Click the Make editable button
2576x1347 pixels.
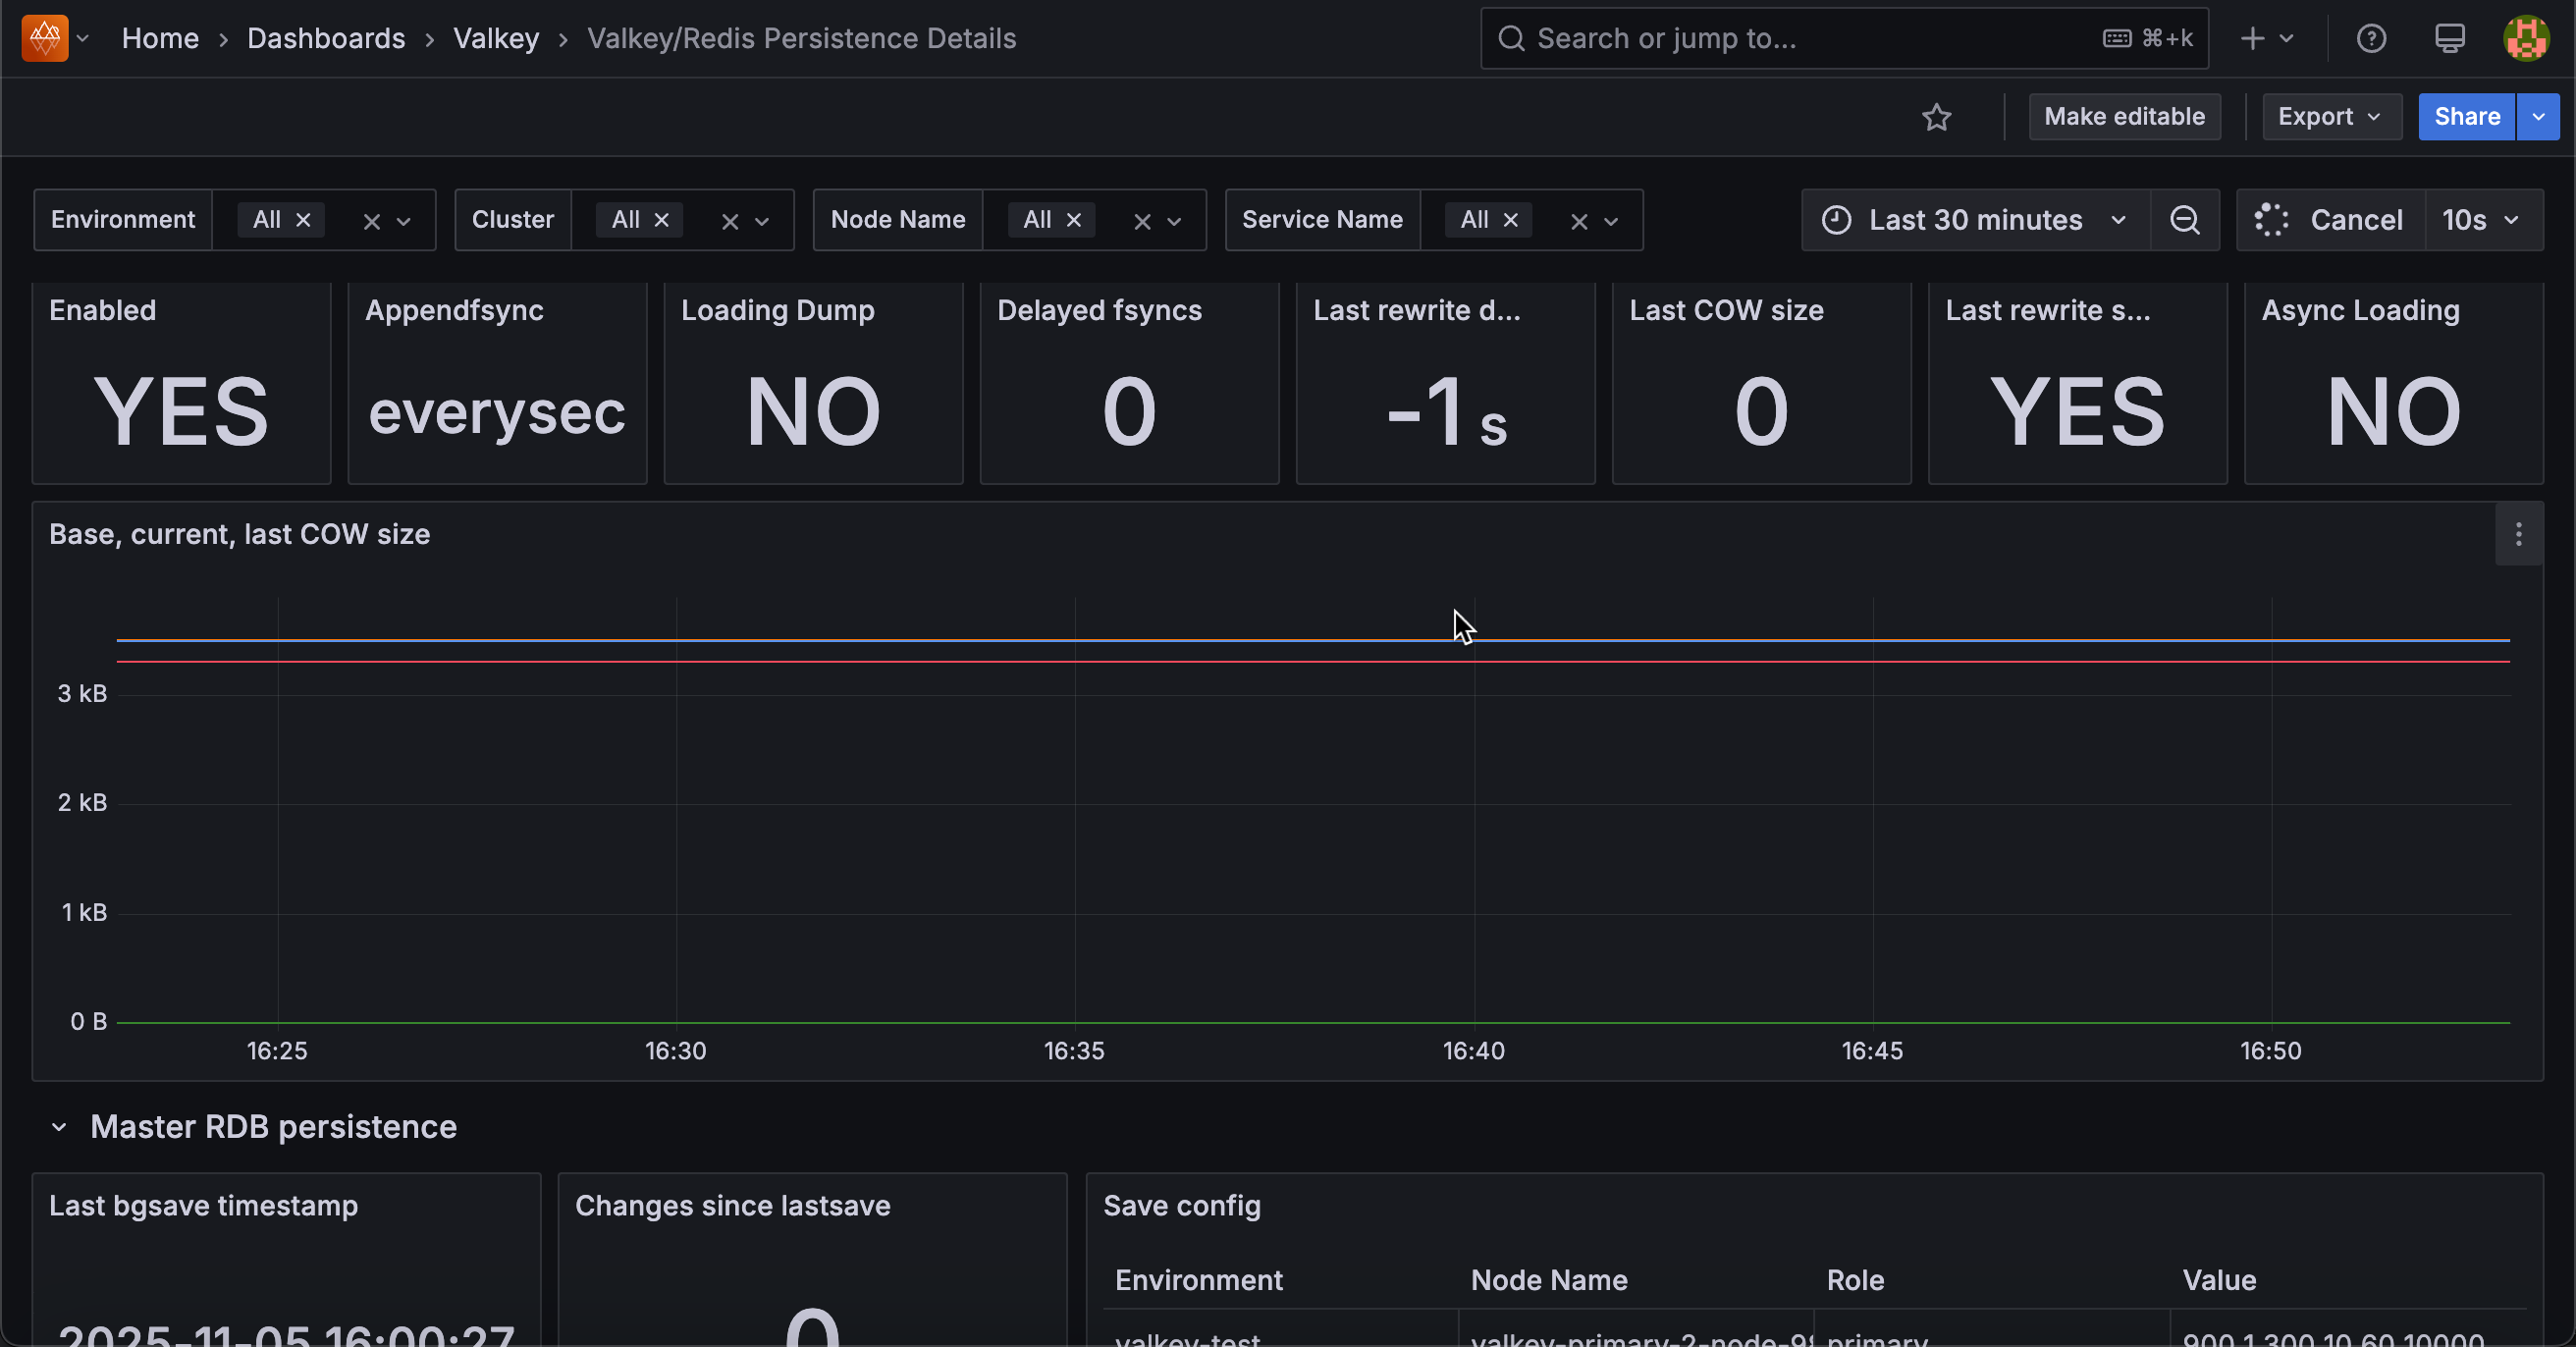pos(2124,117)
